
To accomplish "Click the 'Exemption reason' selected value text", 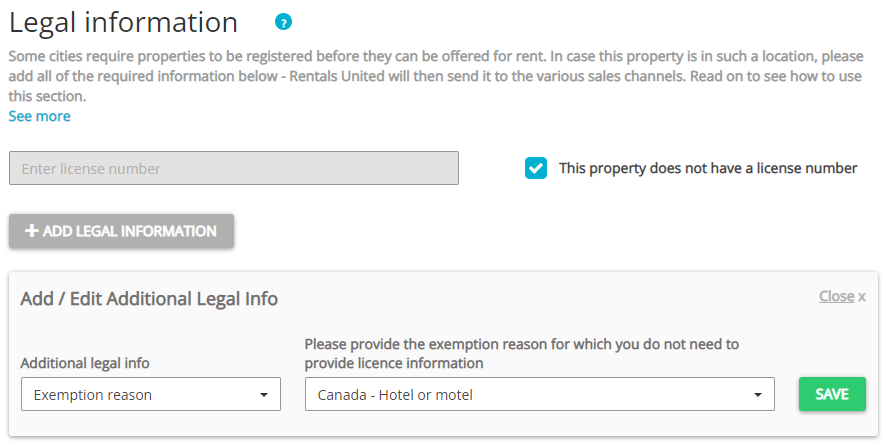I will point(93,395).
